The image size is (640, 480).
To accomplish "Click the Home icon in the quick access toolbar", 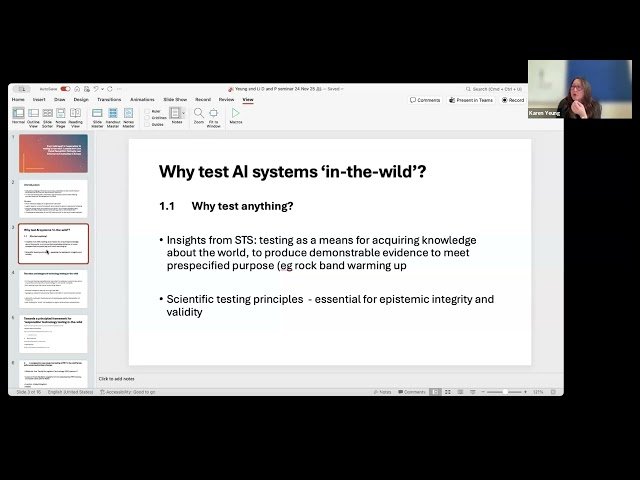I will tap(77, 89).
